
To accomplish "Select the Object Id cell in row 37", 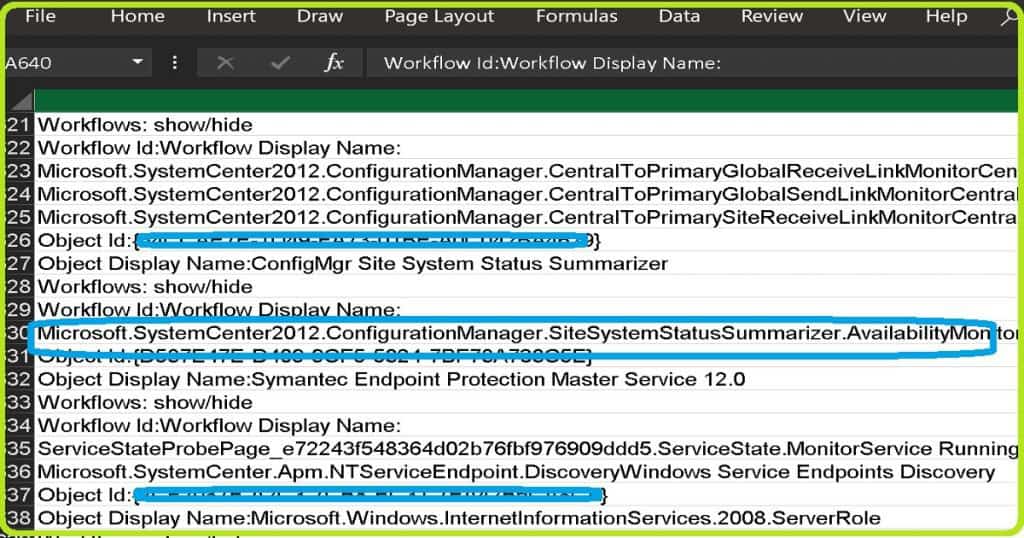I will click(526, 495).
